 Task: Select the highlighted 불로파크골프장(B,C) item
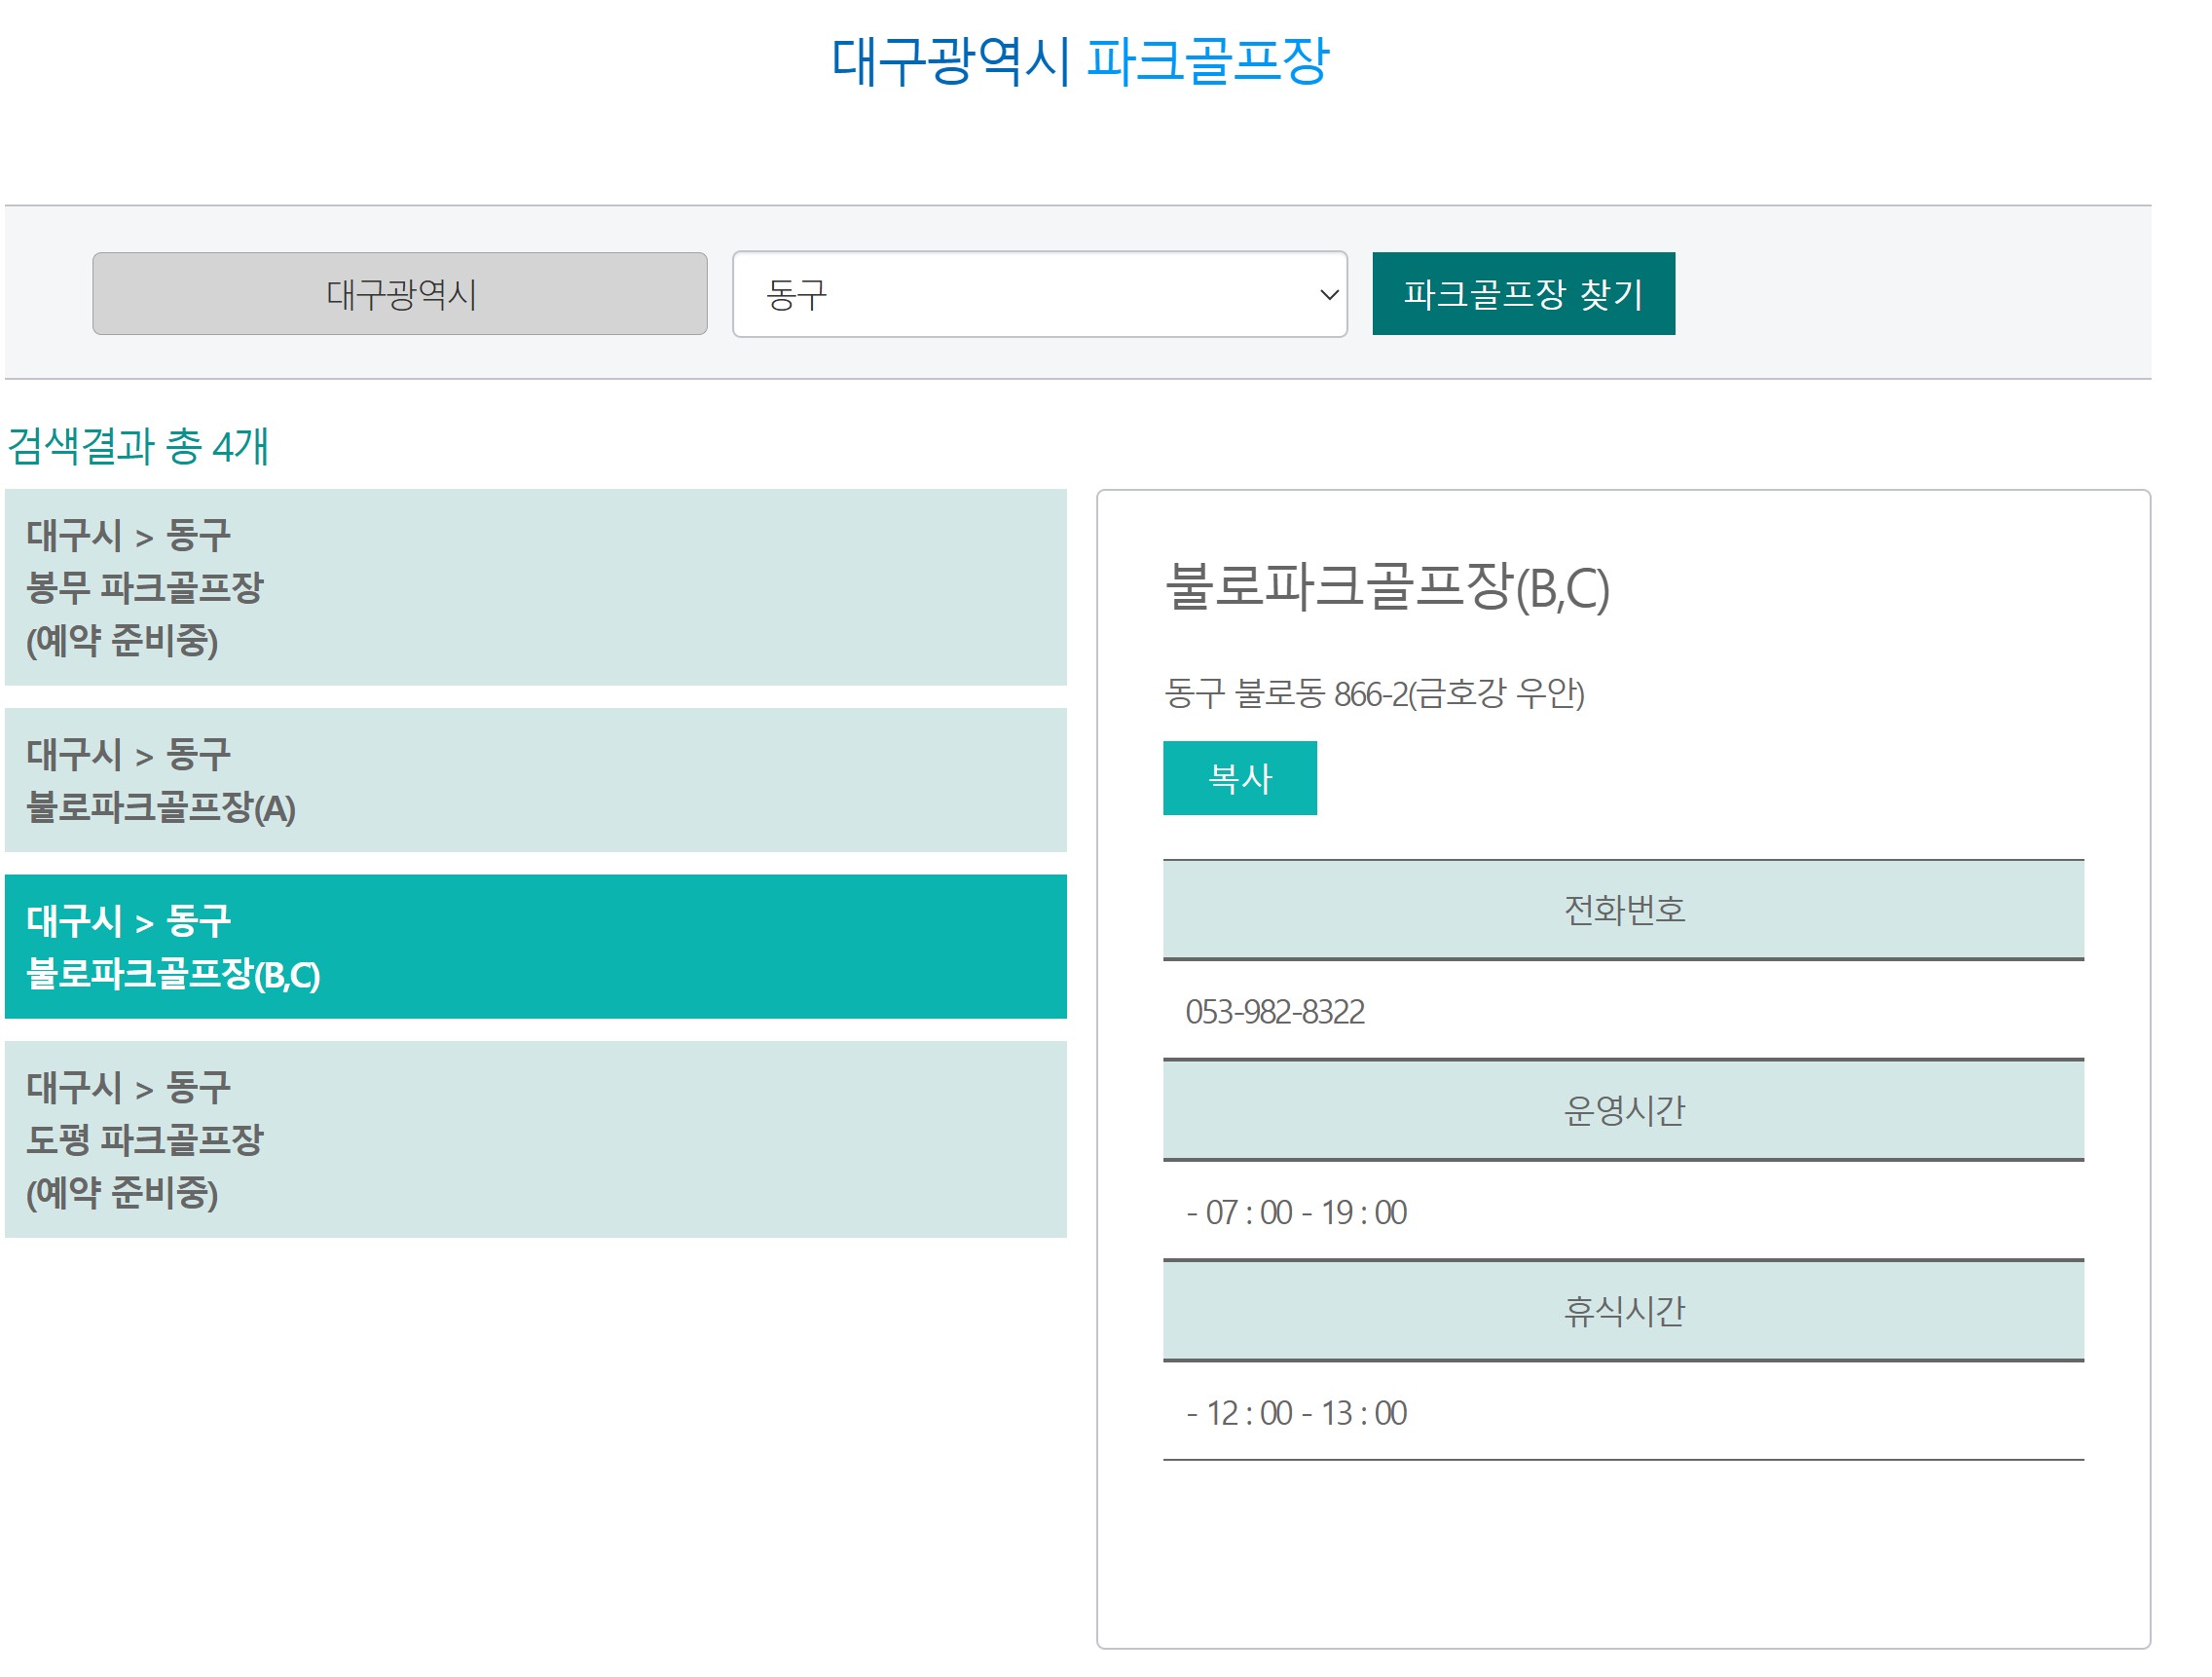535,947
